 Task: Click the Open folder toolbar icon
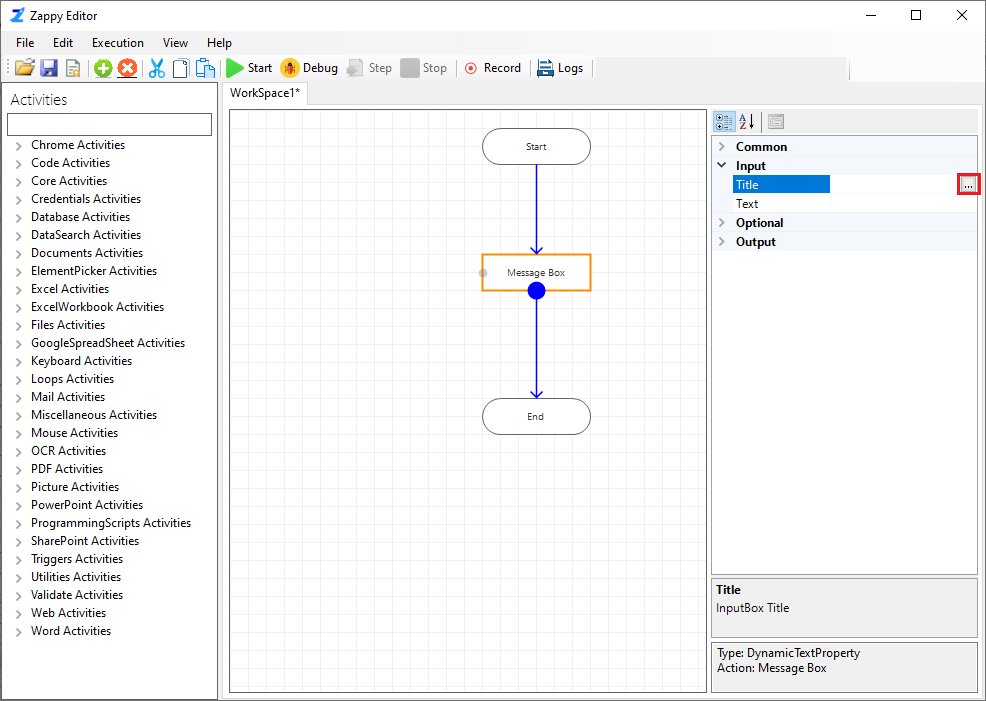[24, 68]
